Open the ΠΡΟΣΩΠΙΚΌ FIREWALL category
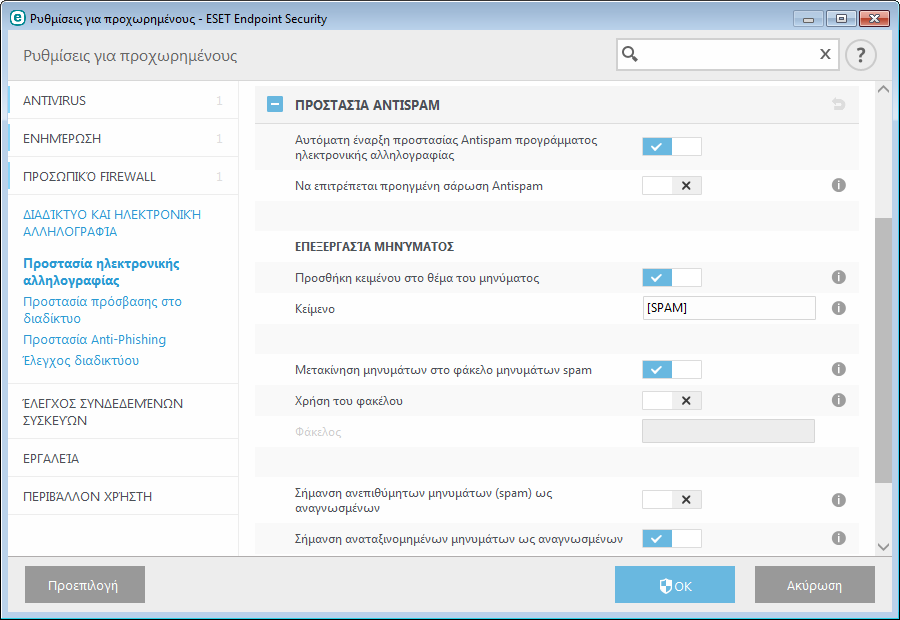This screenshot has width=900, height=620. coord(123,176)
